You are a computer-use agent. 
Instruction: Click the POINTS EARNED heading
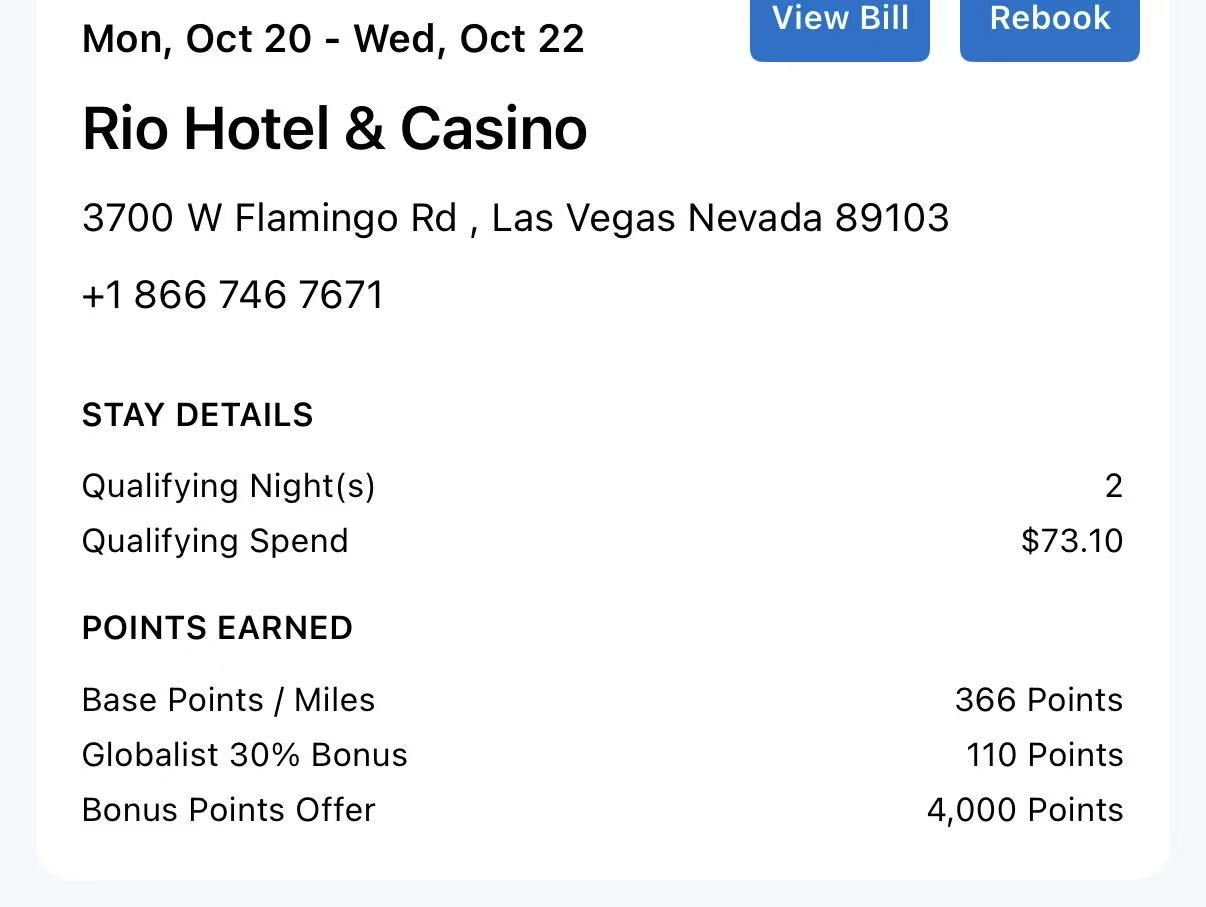(x=217, y=628)
